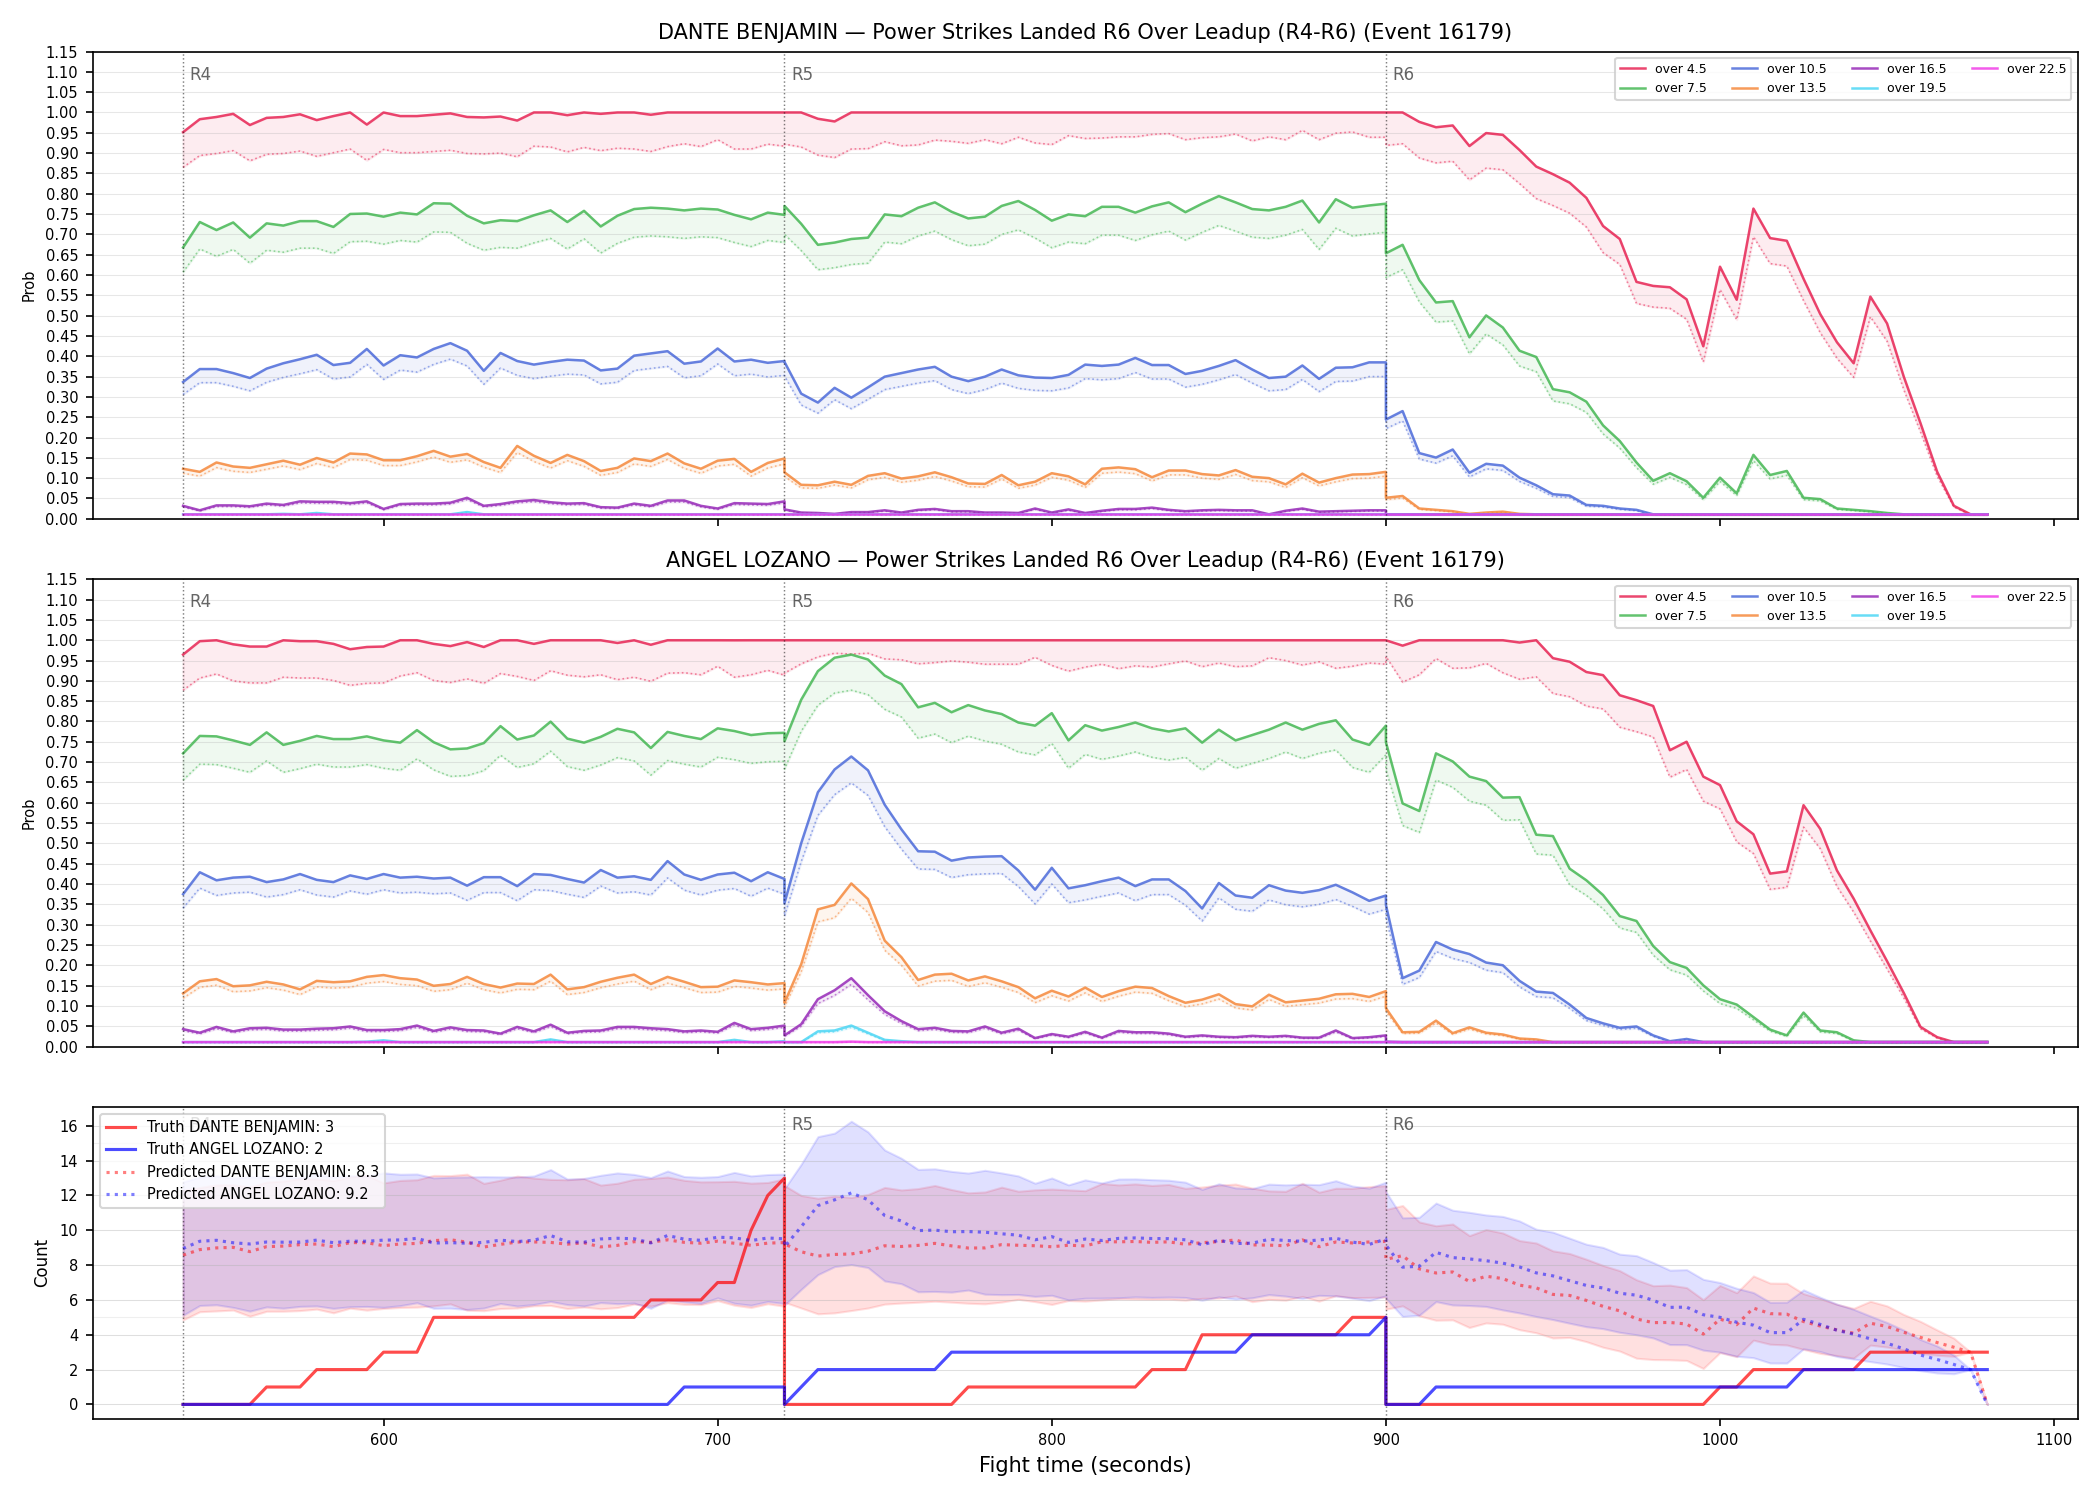Viewport: 2100px width, 1500px height.
Task: Click the R6 round marker in Angel Lozano chart
Action: point(1403,601)
